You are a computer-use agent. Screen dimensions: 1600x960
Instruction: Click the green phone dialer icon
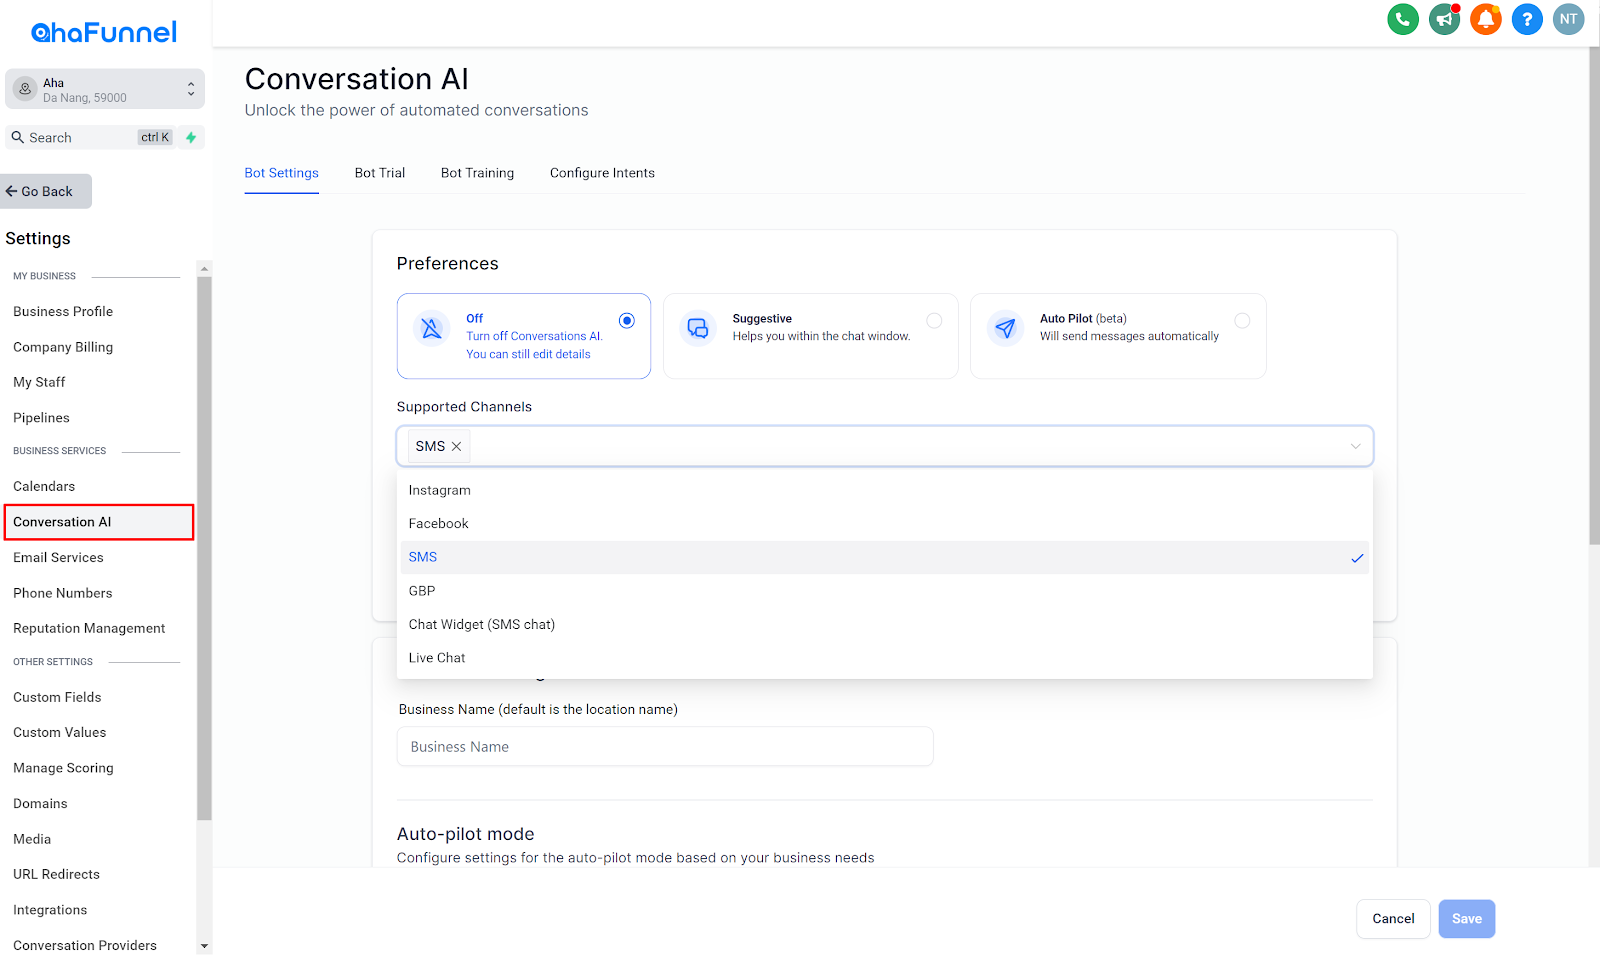point(1403,19)
